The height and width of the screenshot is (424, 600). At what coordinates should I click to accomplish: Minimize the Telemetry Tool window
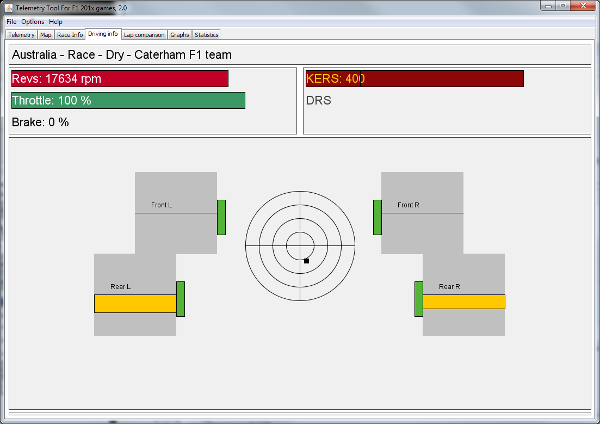[548, 6]
